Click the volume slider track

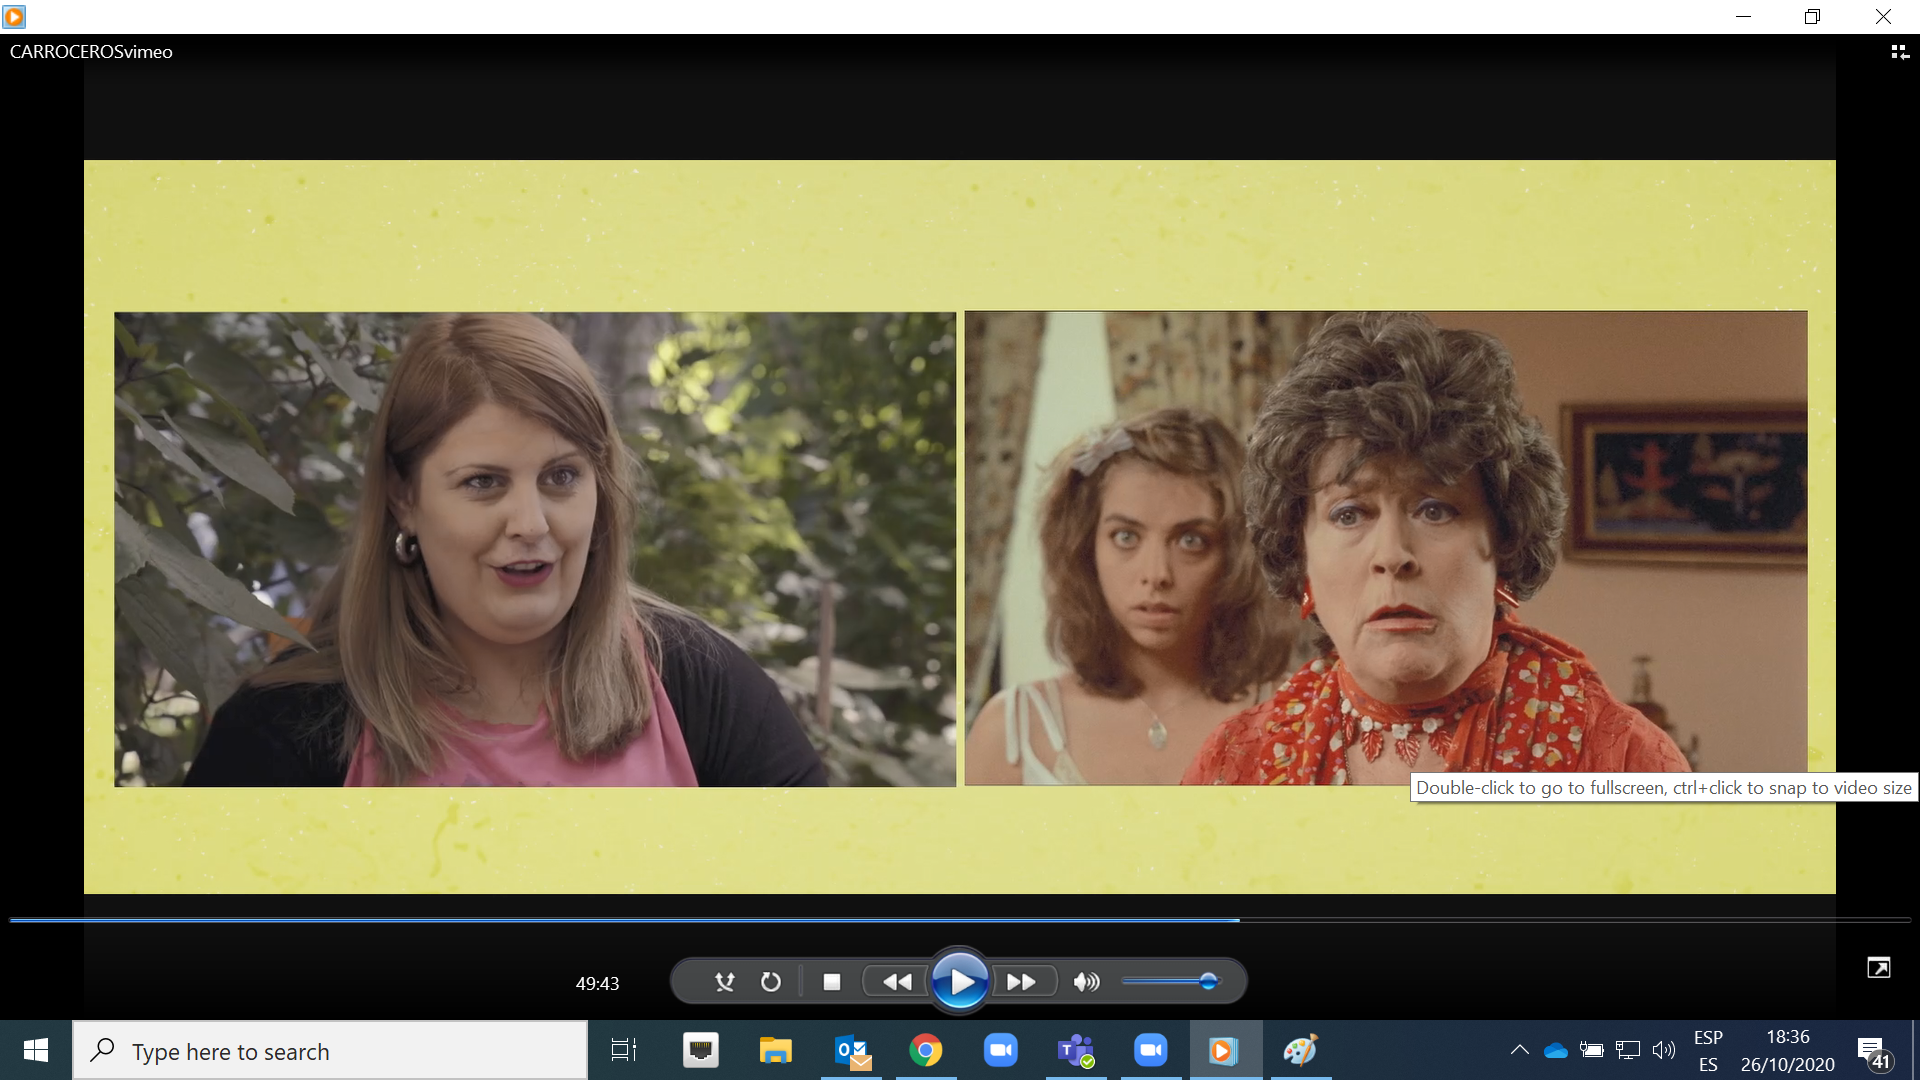[x=1160, y=982]
